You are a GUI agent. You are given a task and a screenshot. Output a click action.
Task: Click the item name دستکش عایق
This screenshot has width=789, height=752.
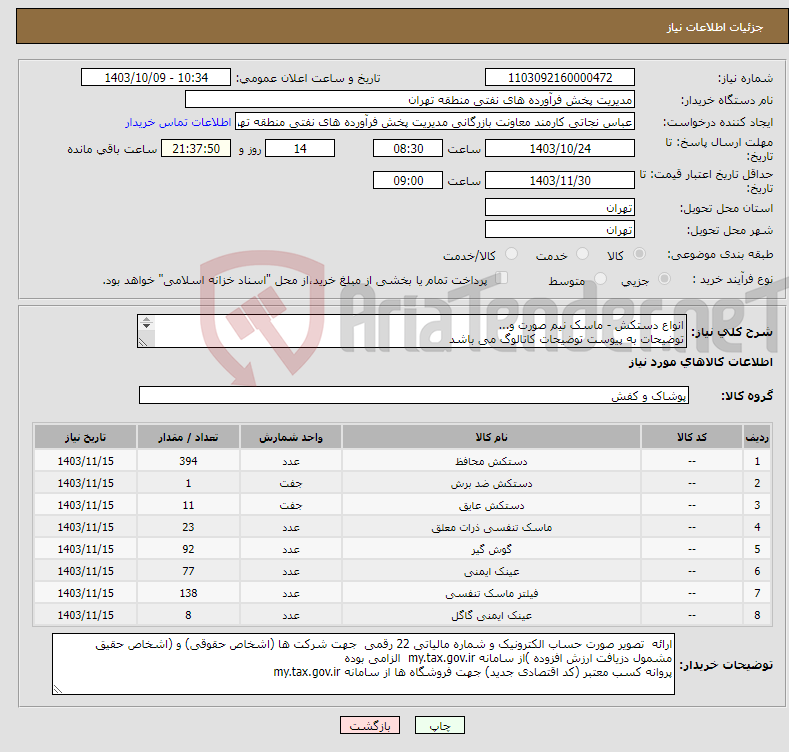[491, 505]
